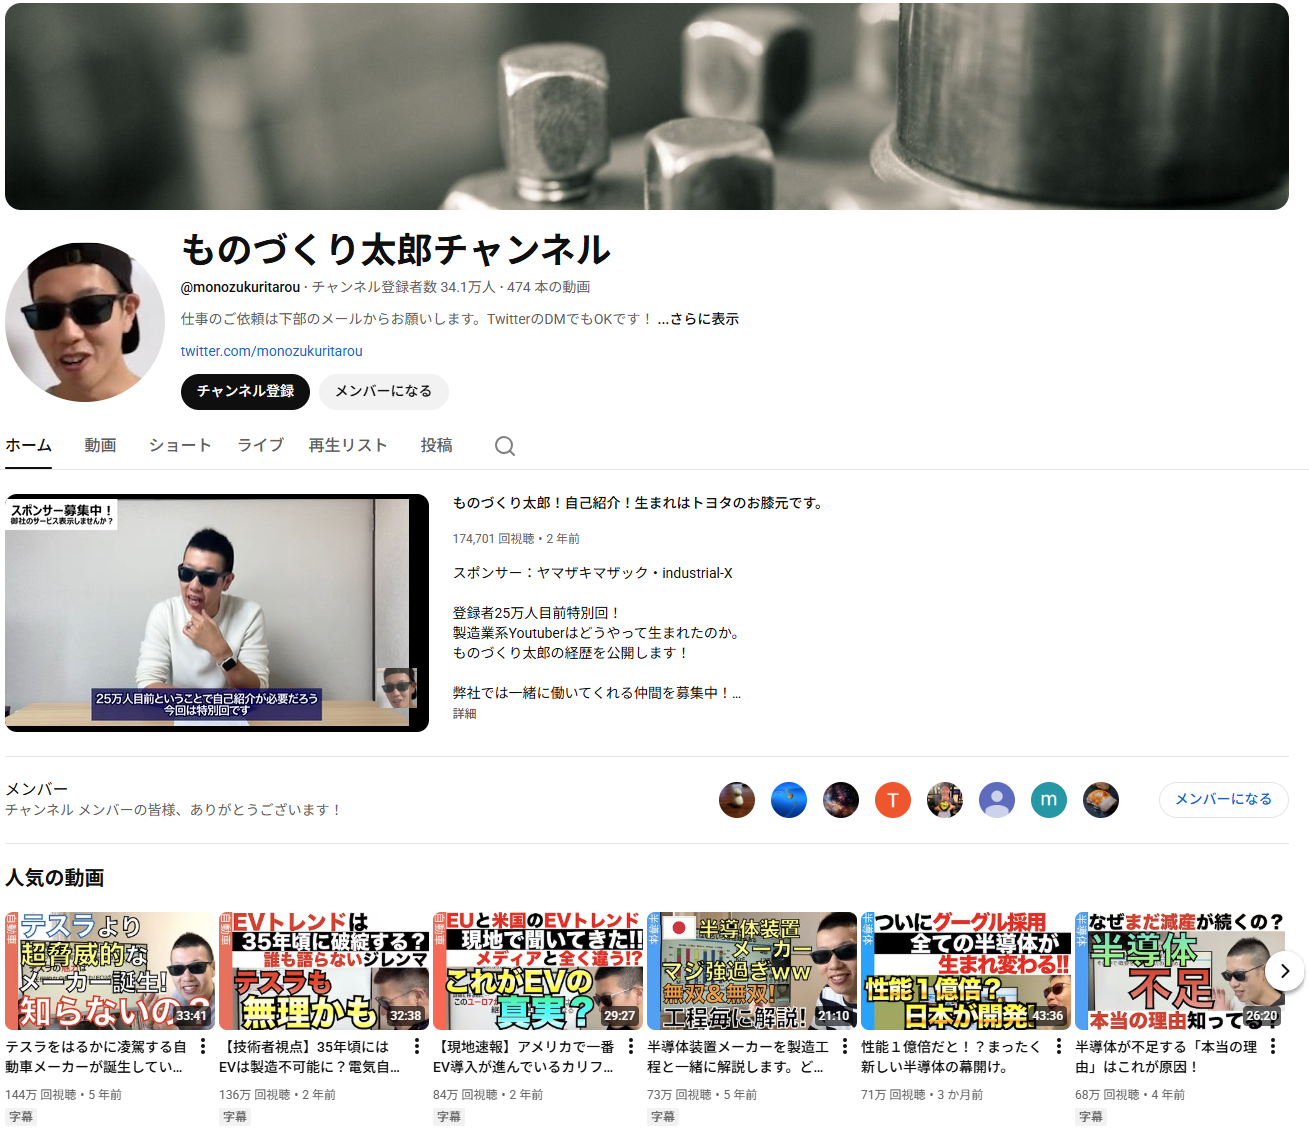Image resolution: width=1309 pixels, height=1140 pixels.
Task: Go to the ショート tab
Action: tap(180, 445)
